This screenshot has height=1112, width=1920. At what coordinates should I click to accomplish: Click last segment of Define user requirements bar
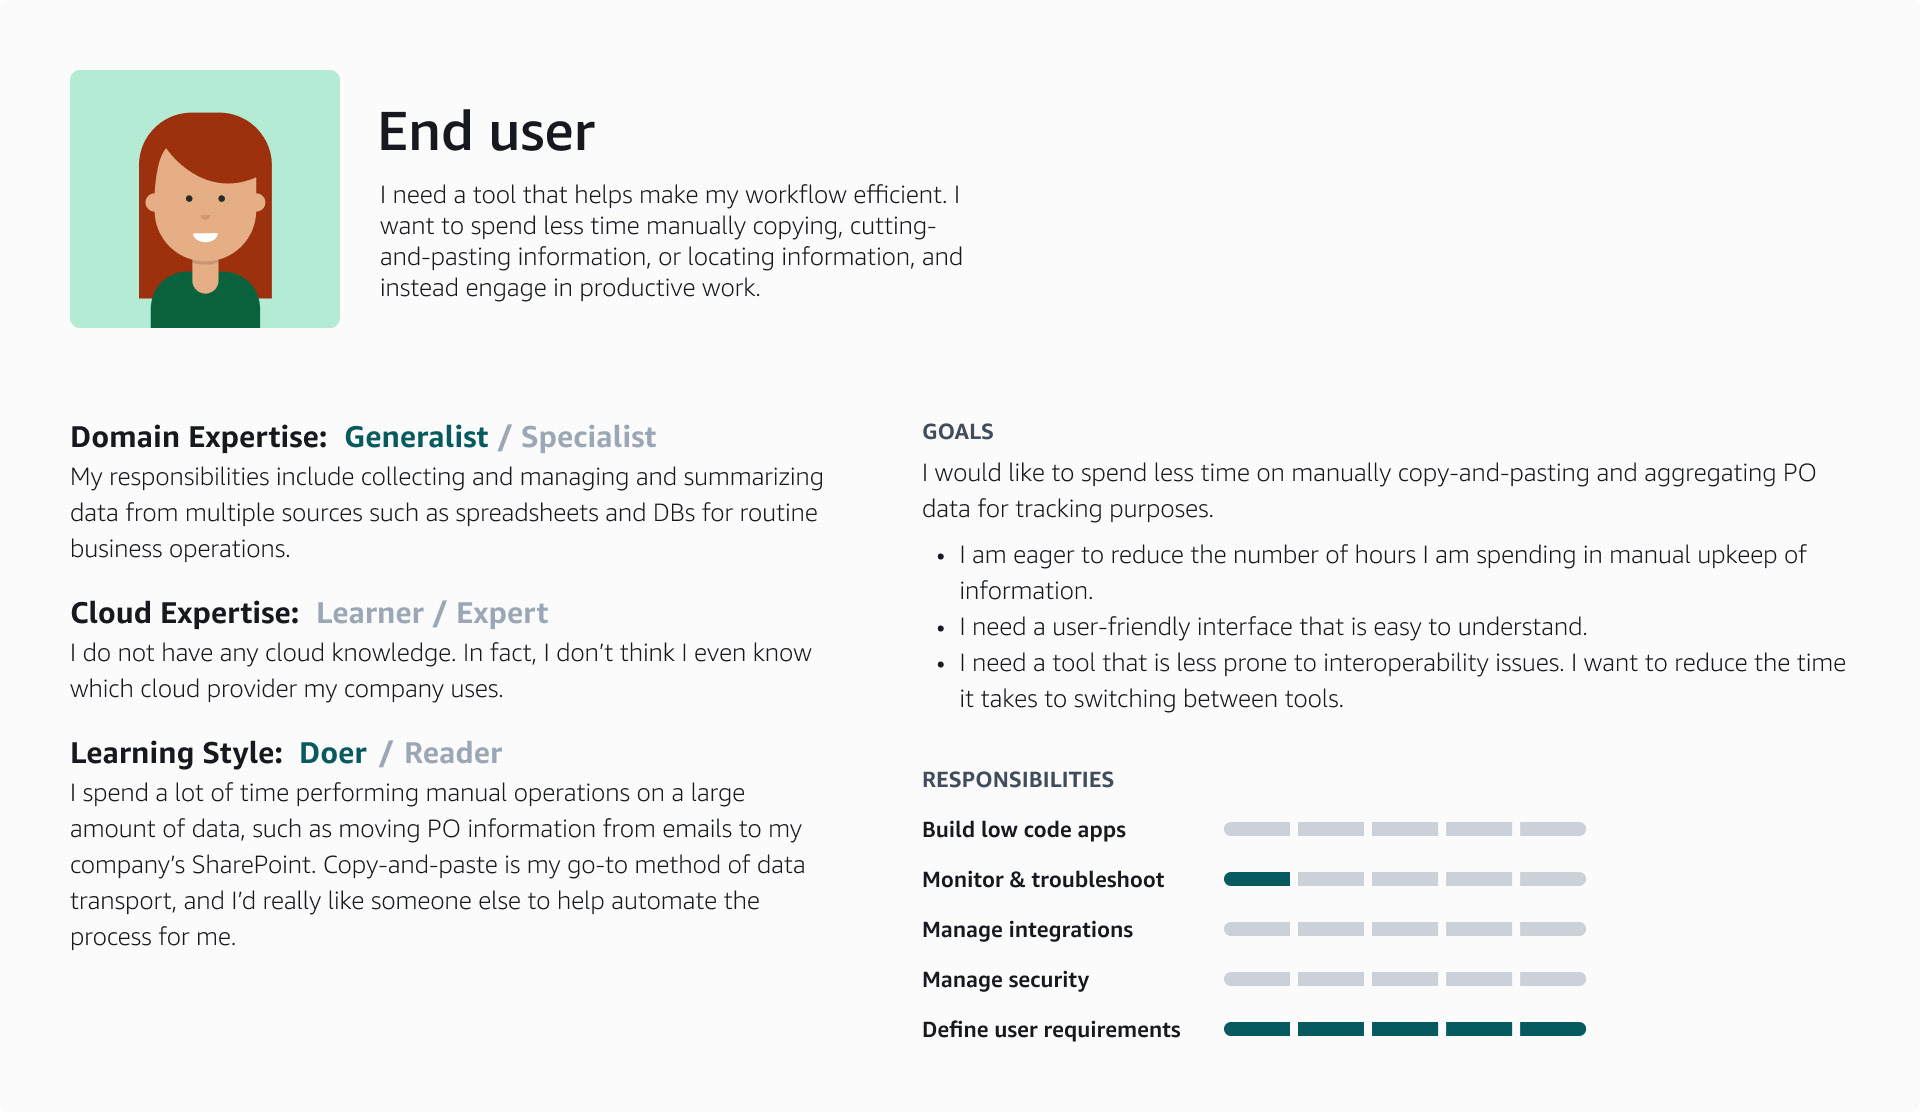1553,1029
